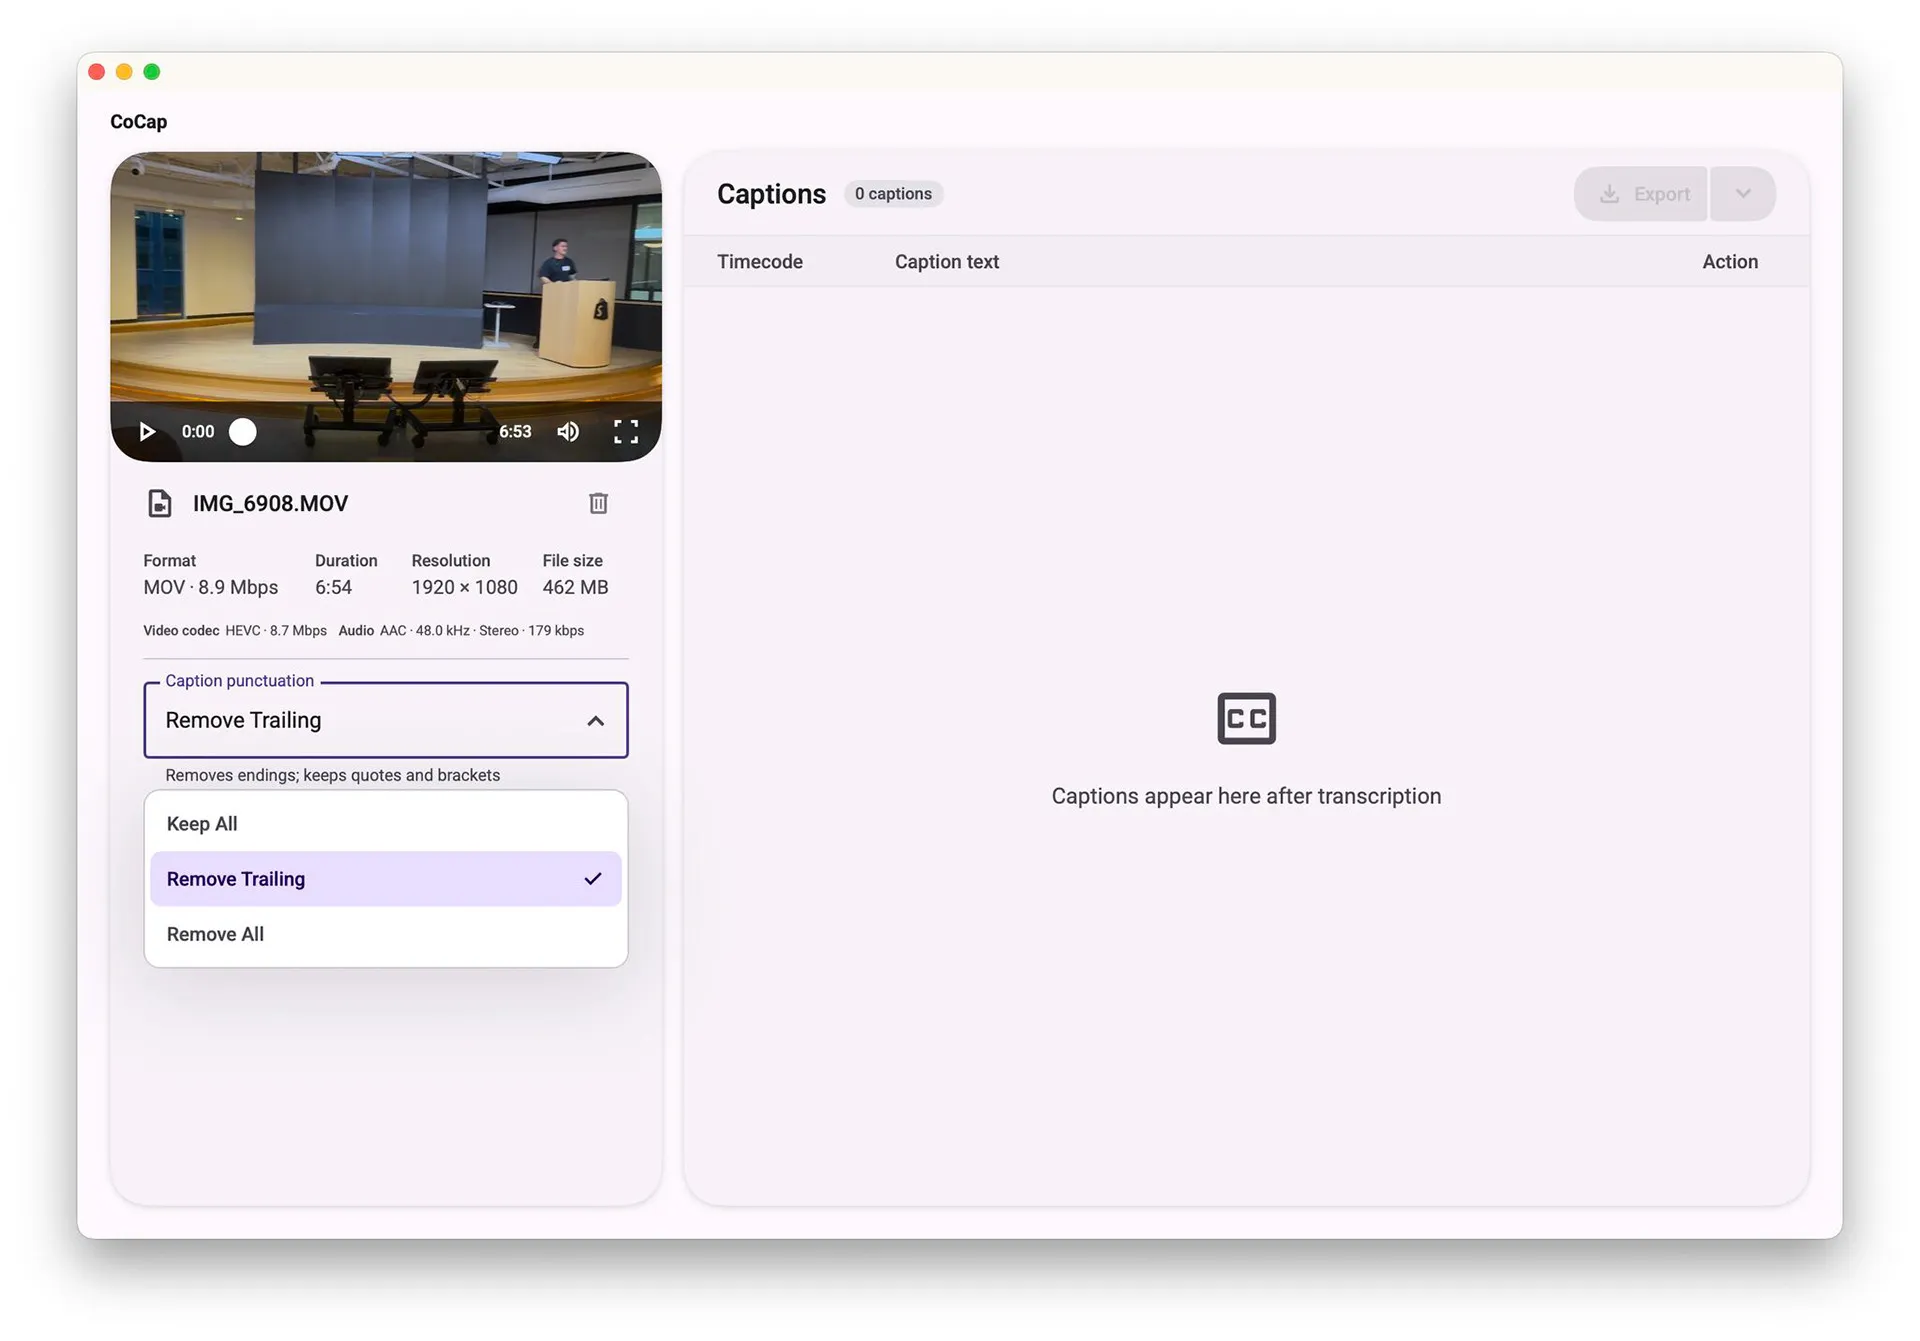This screenshot has width=1920, height=1341.
Task: Click the MOV · 8.9 Mbps format value
Action: pos(211,588)
